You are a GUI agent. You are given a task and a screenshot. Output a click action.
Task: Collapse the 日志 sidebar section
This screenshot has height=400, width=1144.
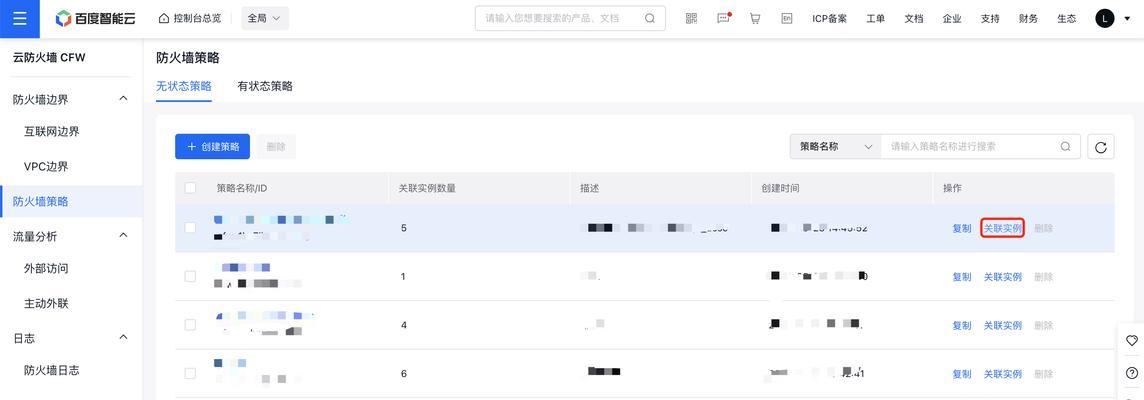click(123, 337)
